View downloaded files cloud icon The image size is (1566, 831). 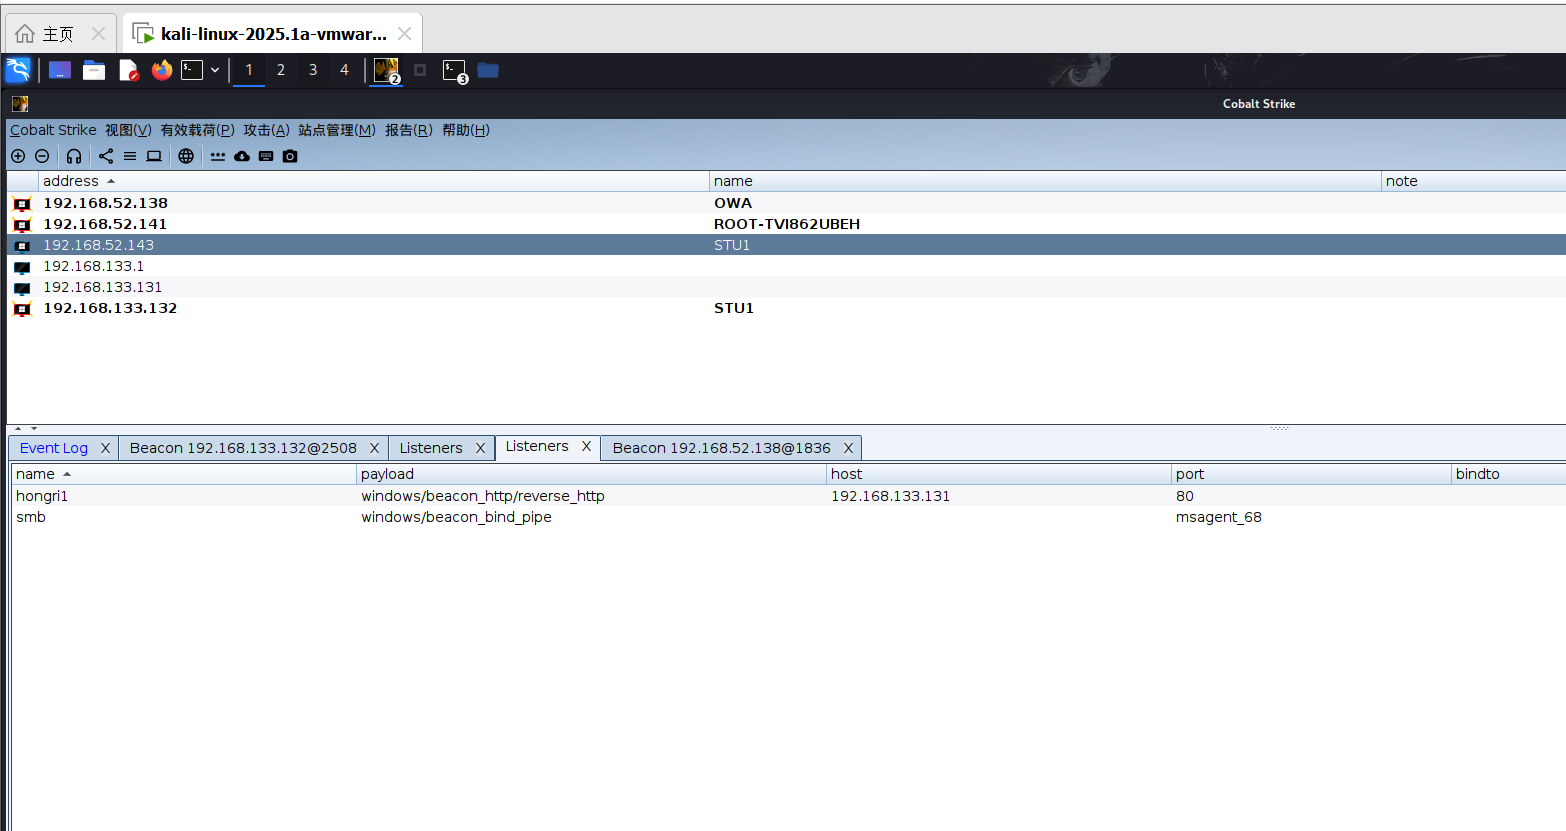[x=242, y=156]
